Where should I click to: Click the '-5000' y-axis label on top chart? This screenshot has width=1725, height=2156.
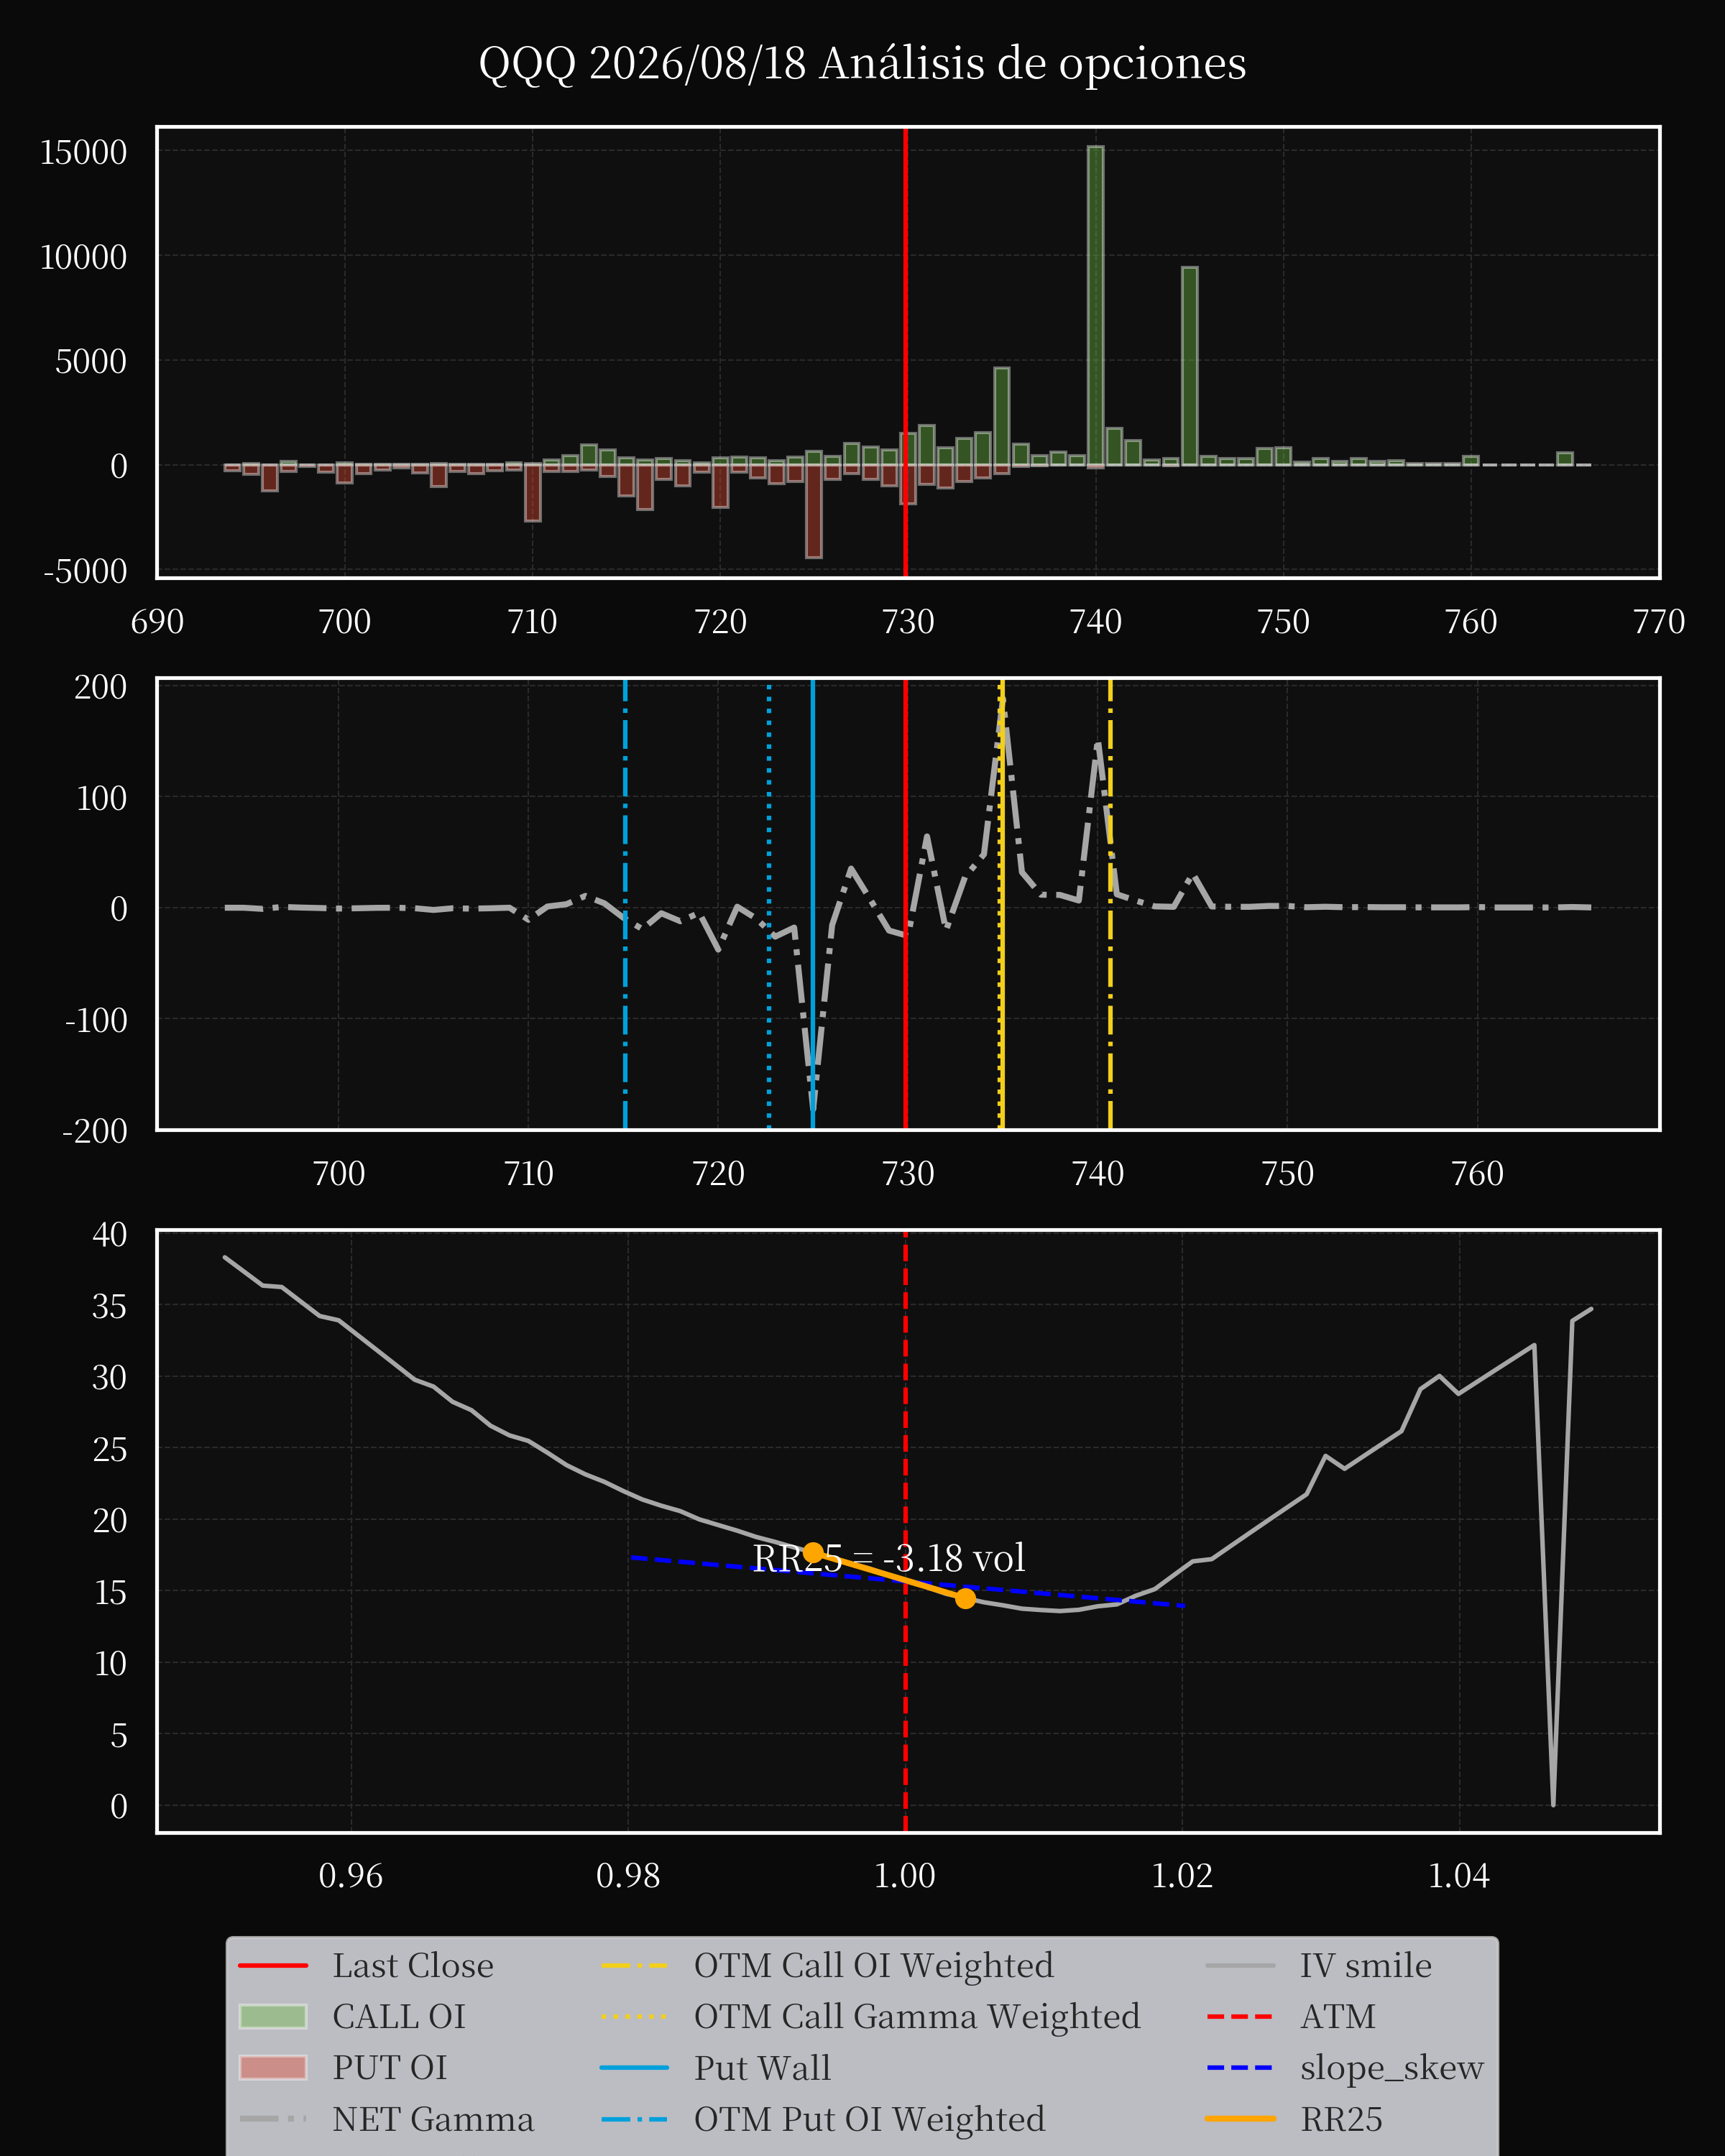(x=86, y=571)
